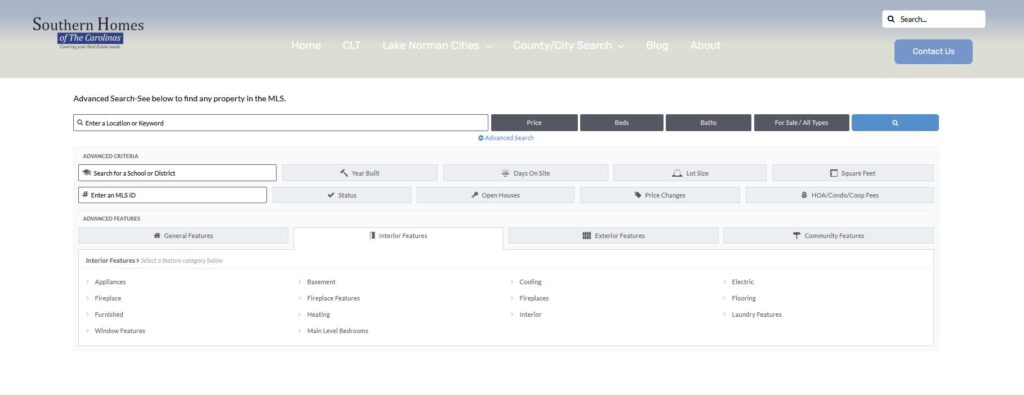Open the Price Changes filter
Image resolution: width=1024 pixels, height=395 pixels.
pos(660,195)
